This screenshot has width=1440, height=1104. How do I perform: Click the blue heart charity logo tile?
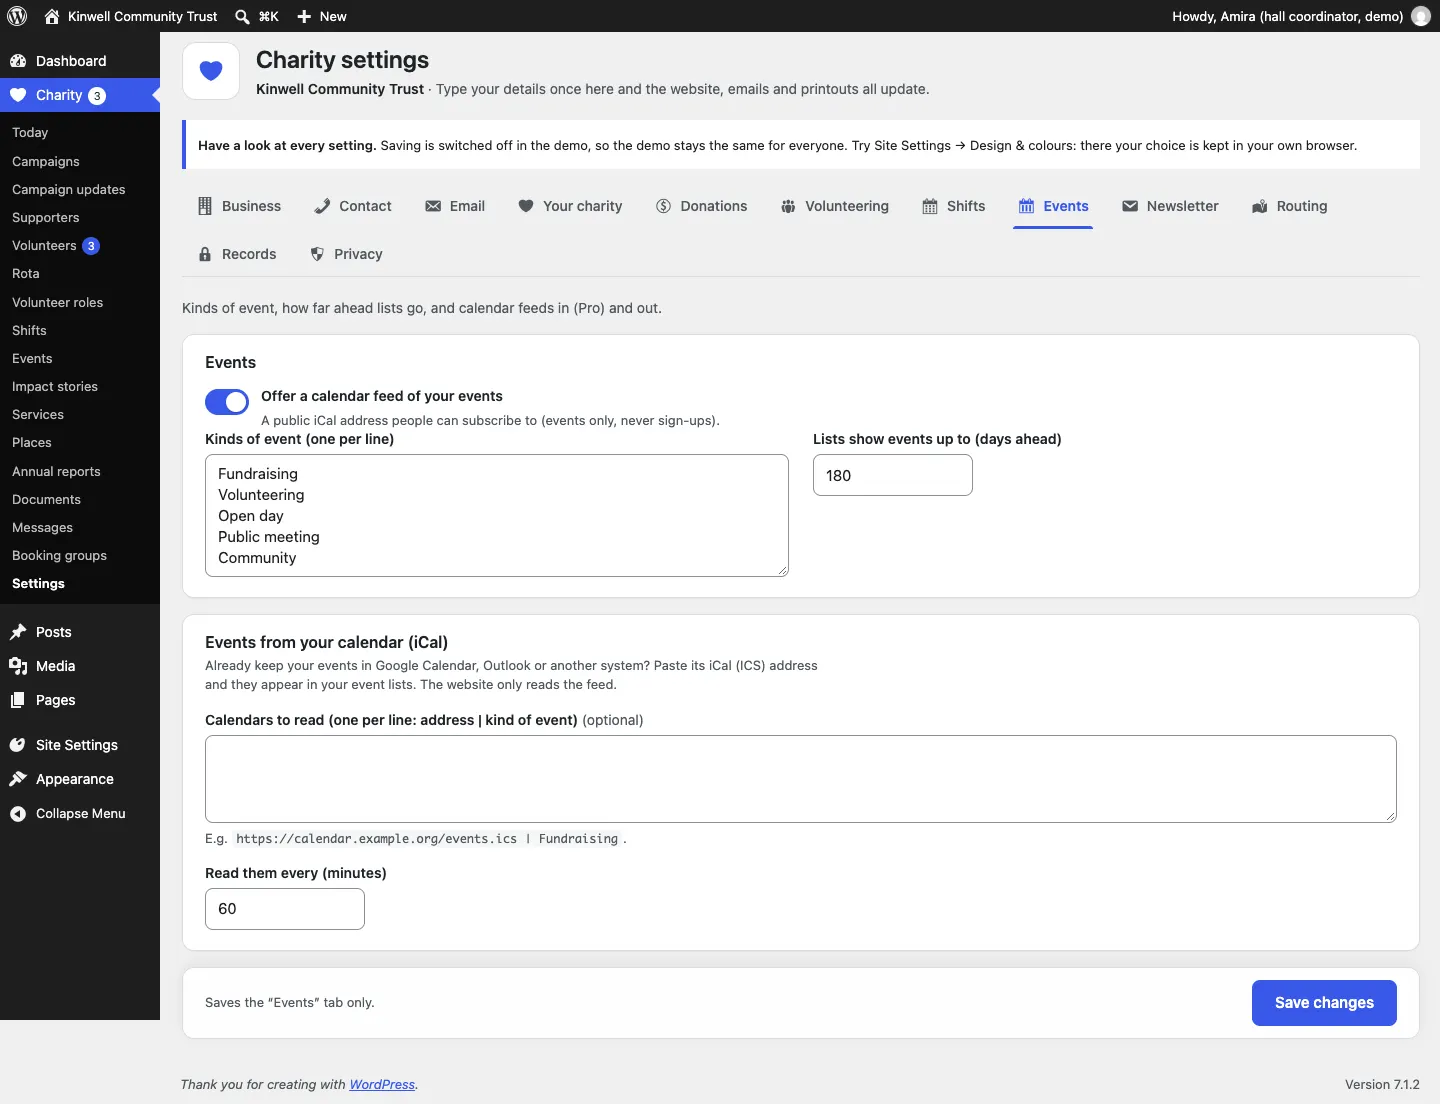point(211,71)
